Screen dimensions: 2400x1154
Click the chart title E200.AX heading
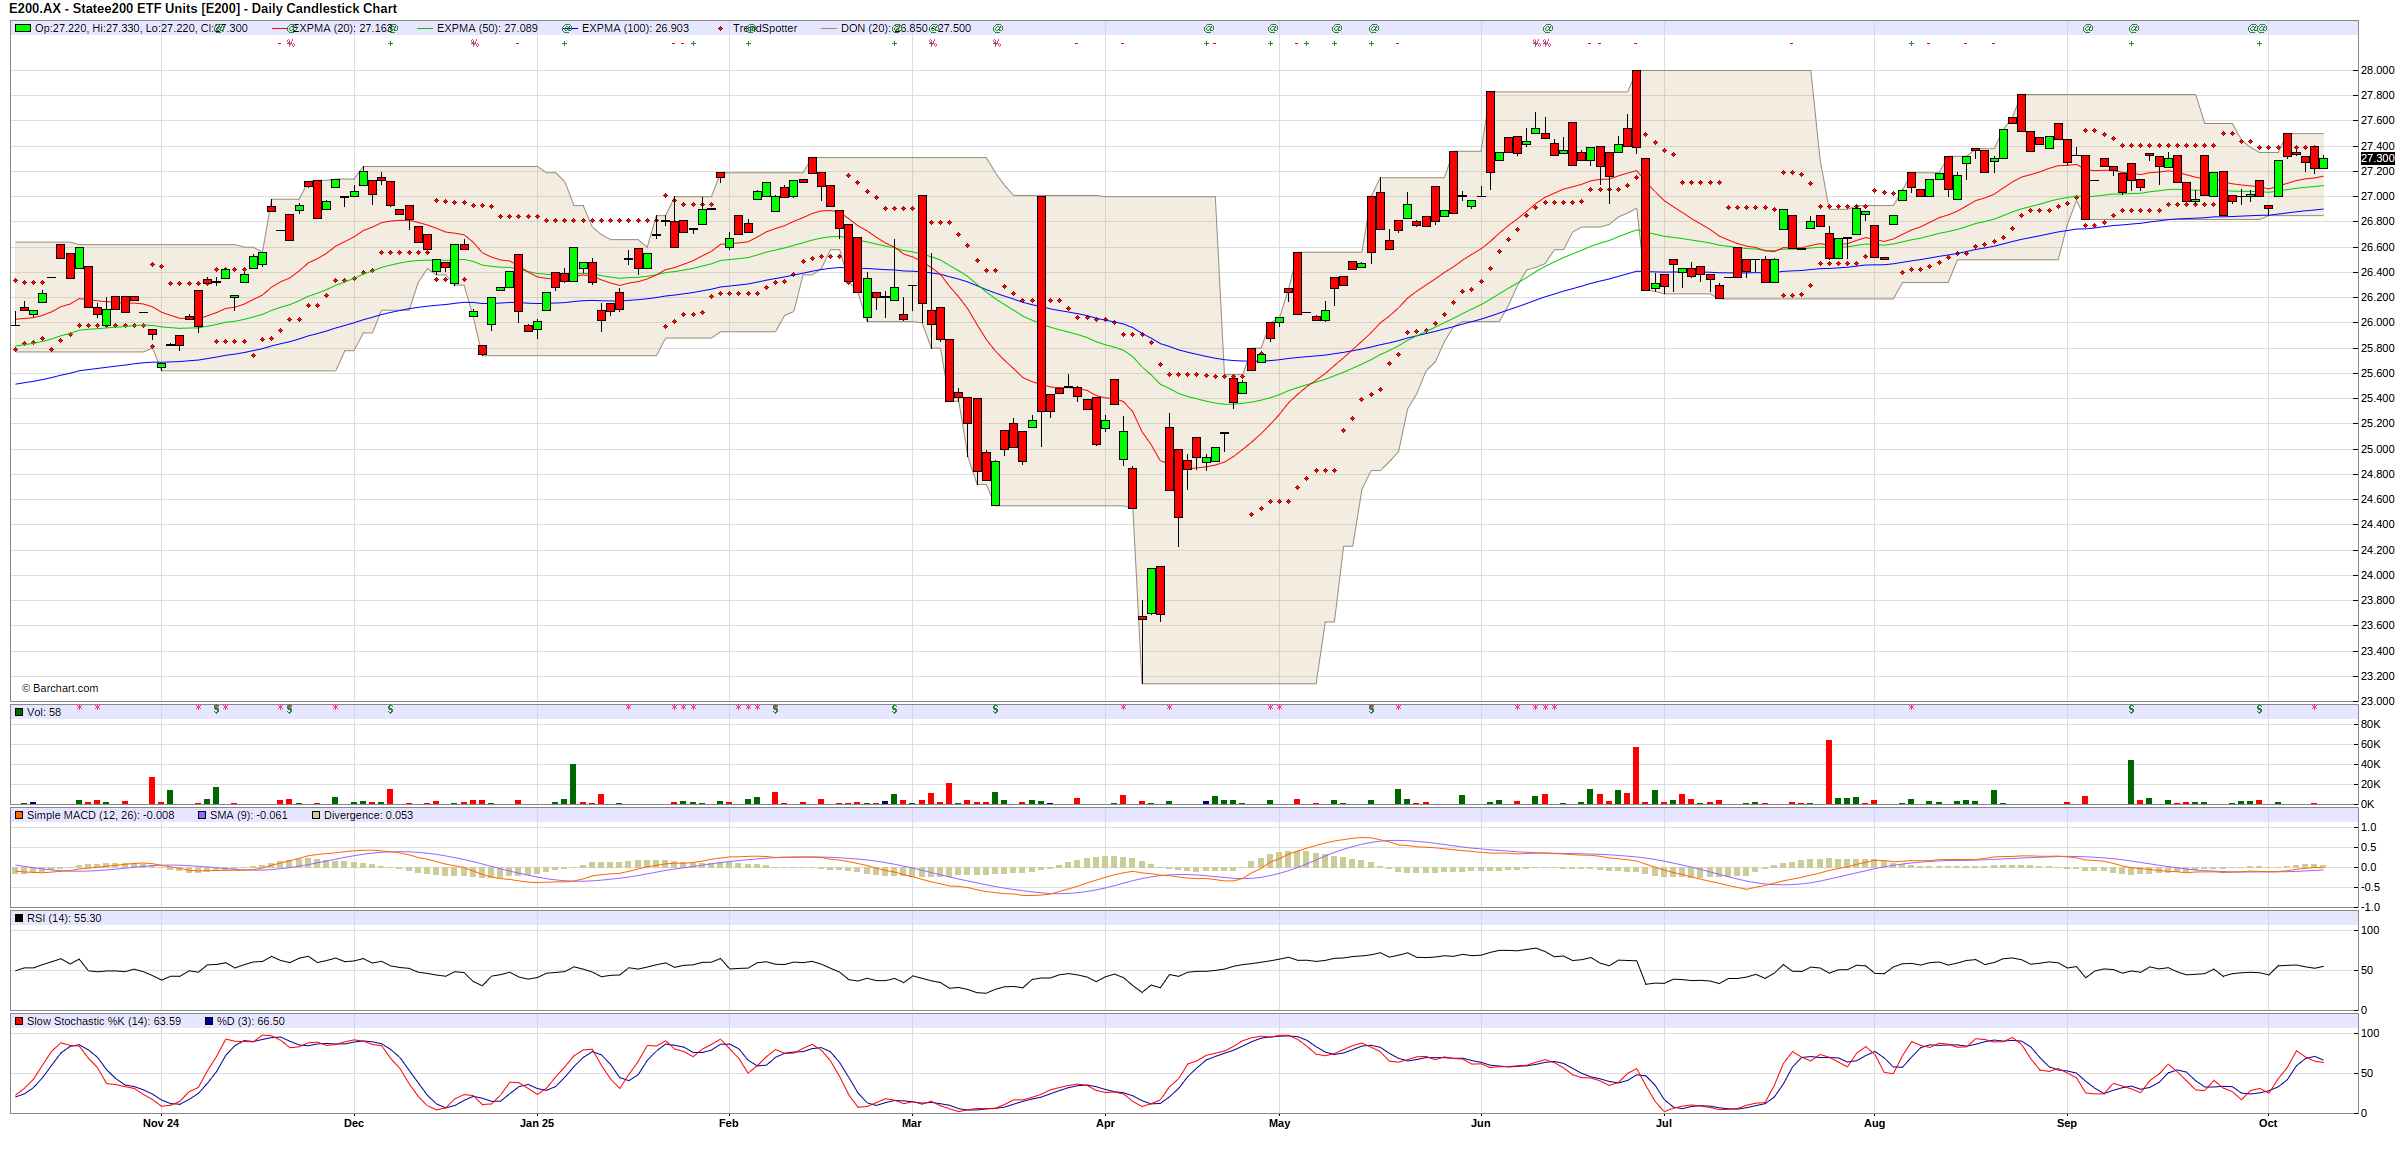point(203,8)
